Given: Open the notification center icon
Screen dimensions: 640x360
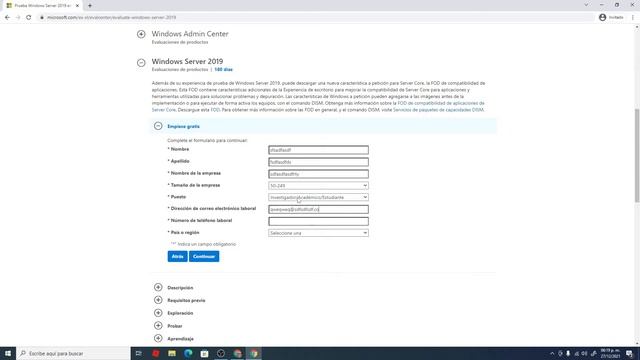Looking at the screenshot, I should [x=629, y=353].
